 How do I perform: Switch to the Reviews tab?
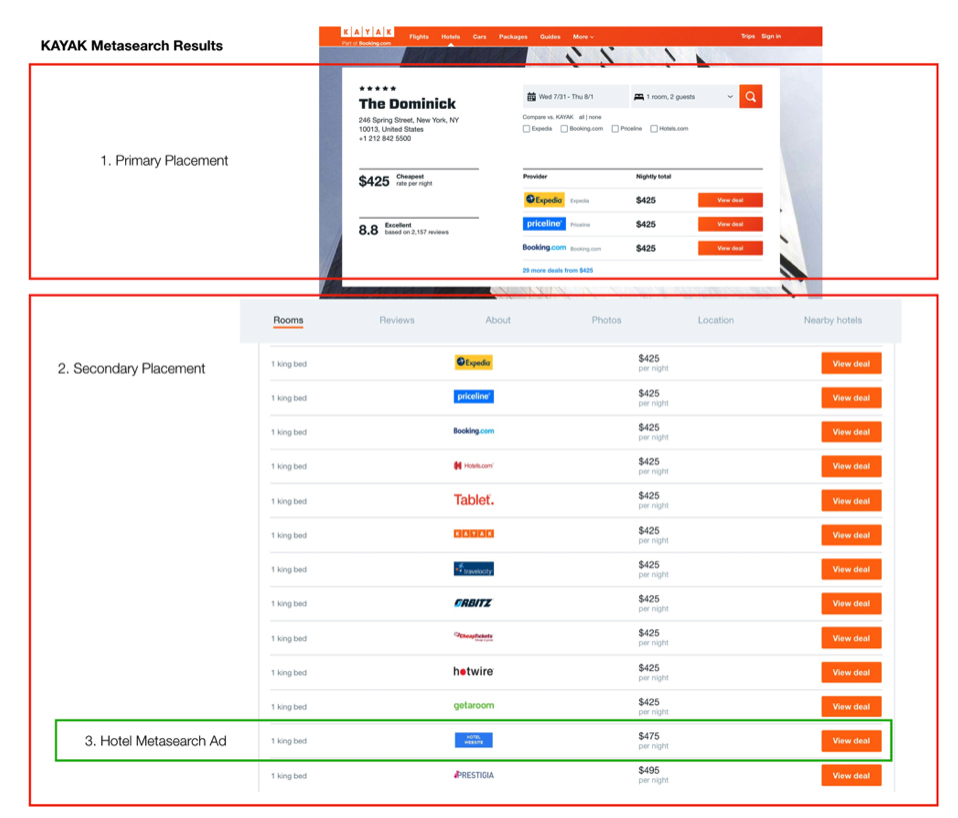pos(397,320)
